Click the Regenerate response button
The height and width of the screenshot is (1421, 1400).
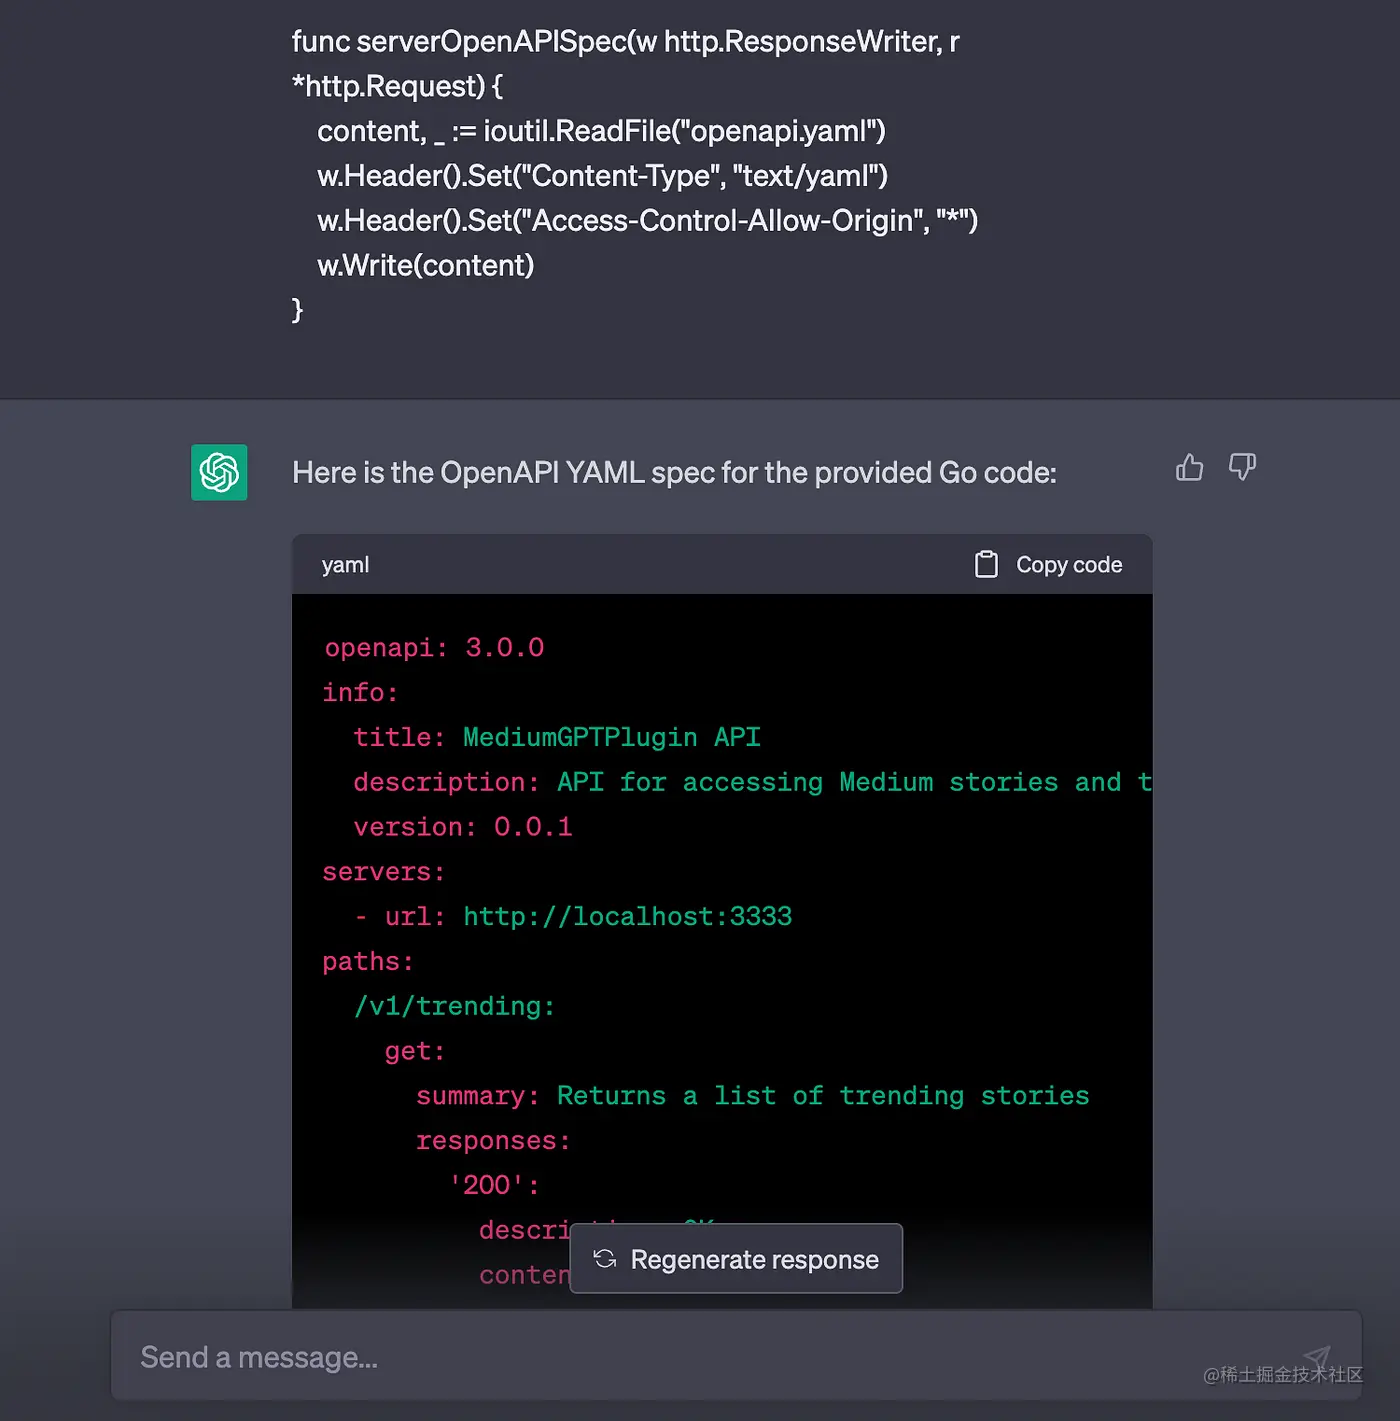click(x=736, y=1259)
